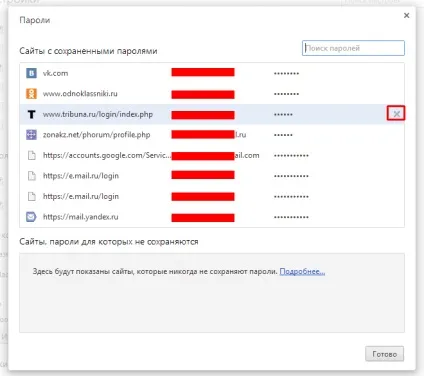The height and width of the screenshot is (376, 424).
Task: Click the Пароли dialog title
Action: (35, 20)
